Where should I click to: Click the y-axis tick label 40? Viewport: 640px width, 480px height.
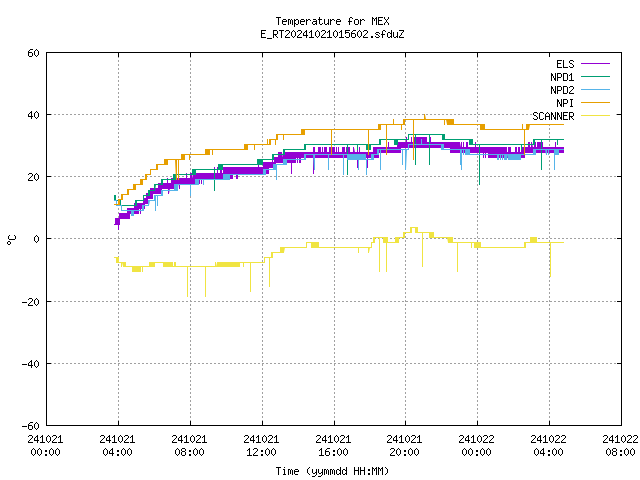[33, 115]
